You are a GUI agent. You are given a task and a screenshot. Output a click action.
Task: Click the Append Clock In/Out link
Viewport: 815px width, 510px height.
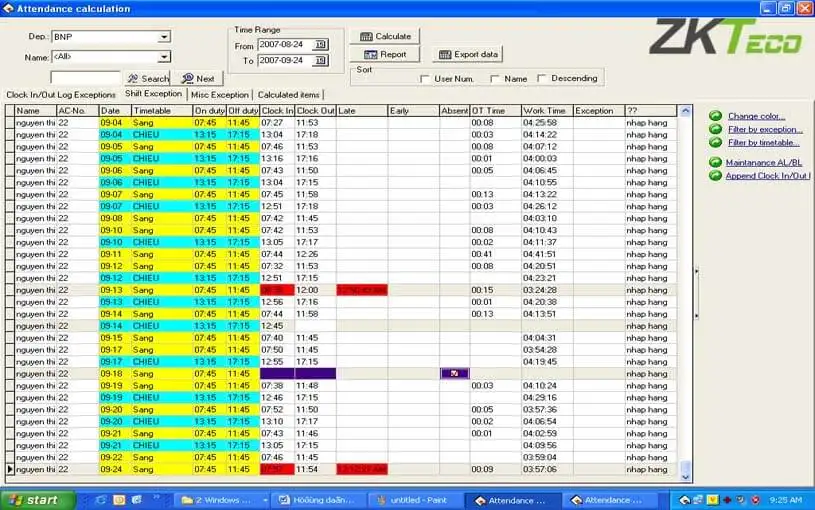coord(767,176)
